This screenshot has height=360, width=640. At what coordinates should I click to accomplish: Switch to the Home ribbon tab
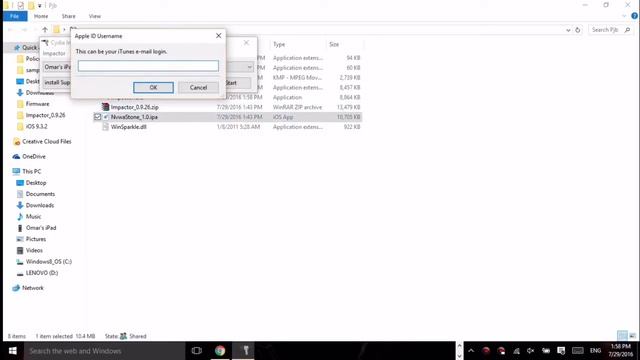[41, 16]
